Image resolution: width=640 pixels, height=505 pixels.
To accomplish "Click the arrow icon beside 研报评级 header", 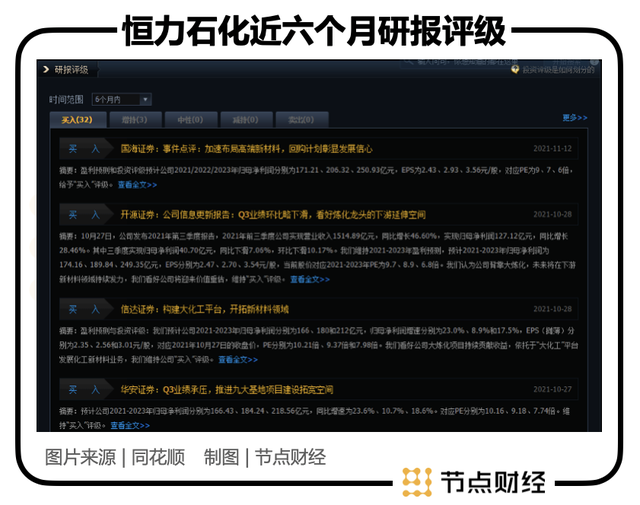I will [45, 70].
